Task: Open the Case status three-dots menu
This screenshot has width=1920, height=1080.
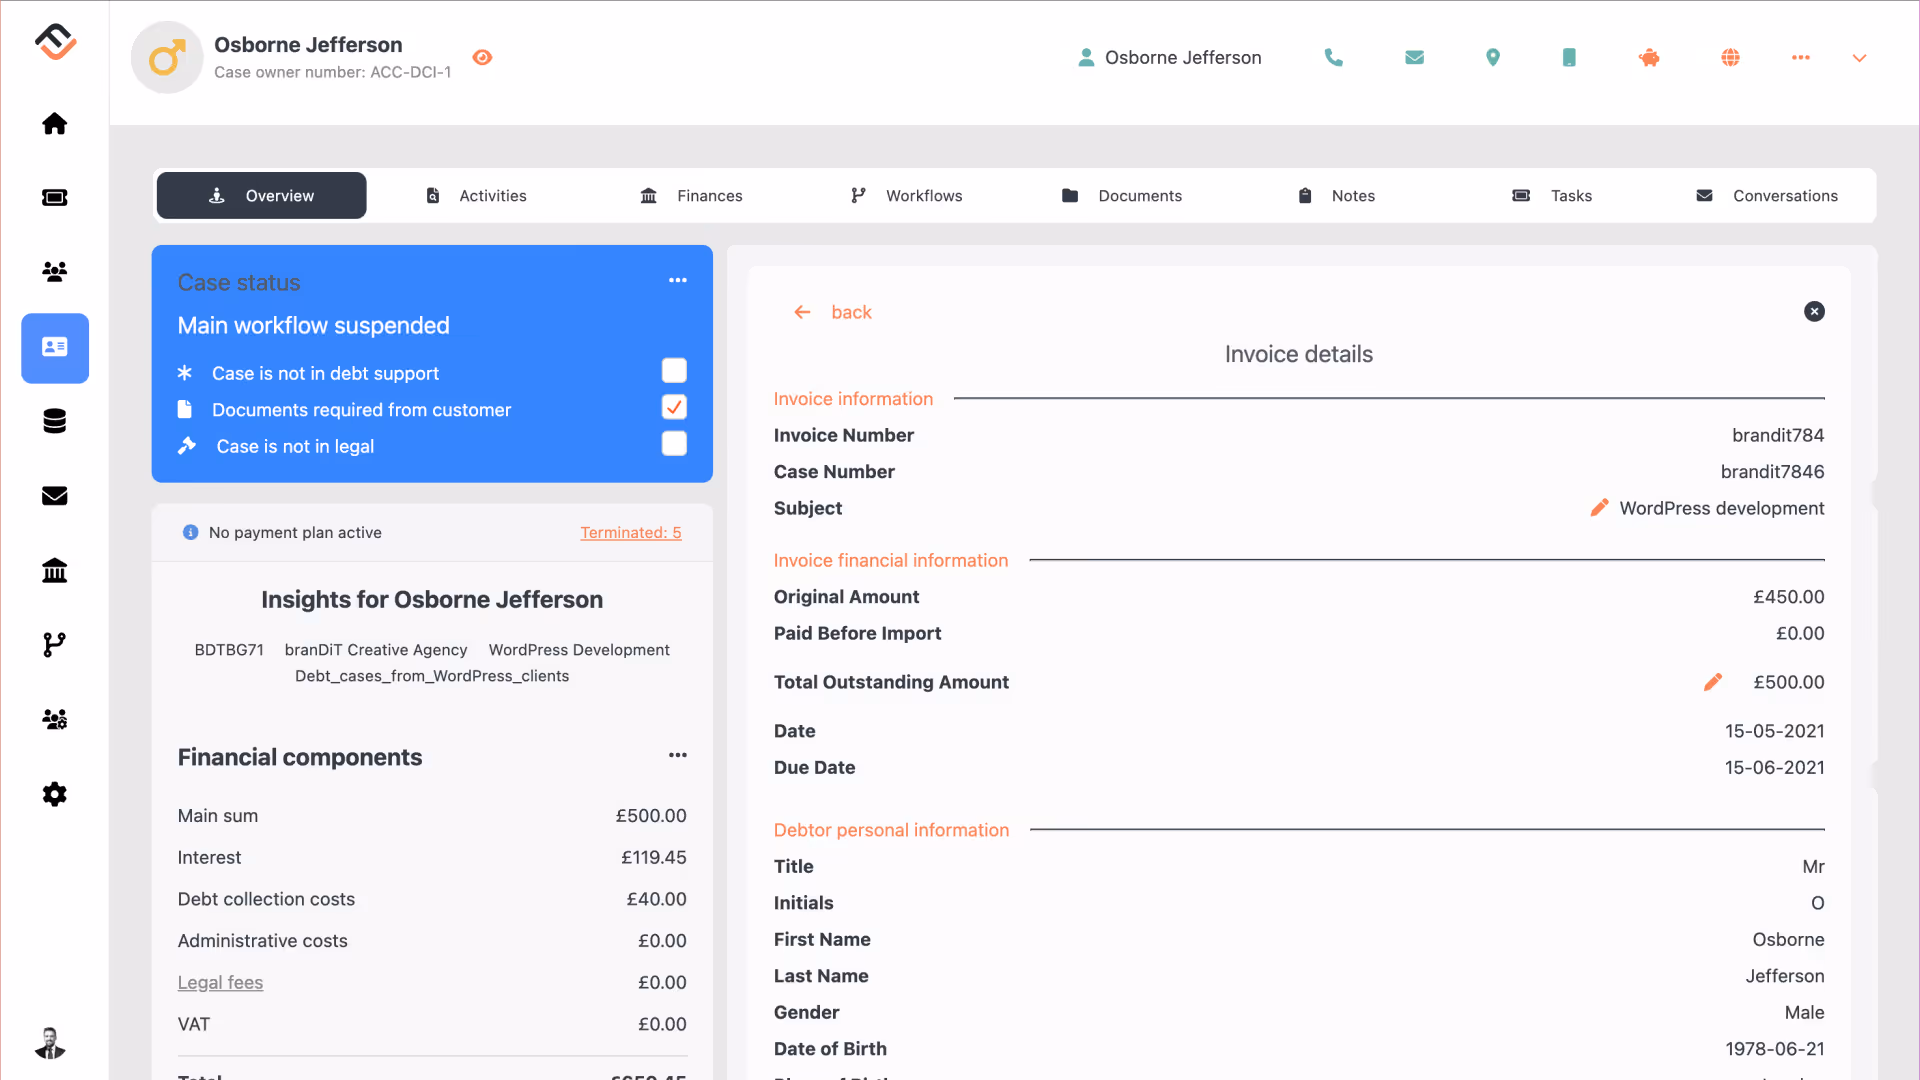Action: pos(677,280)
